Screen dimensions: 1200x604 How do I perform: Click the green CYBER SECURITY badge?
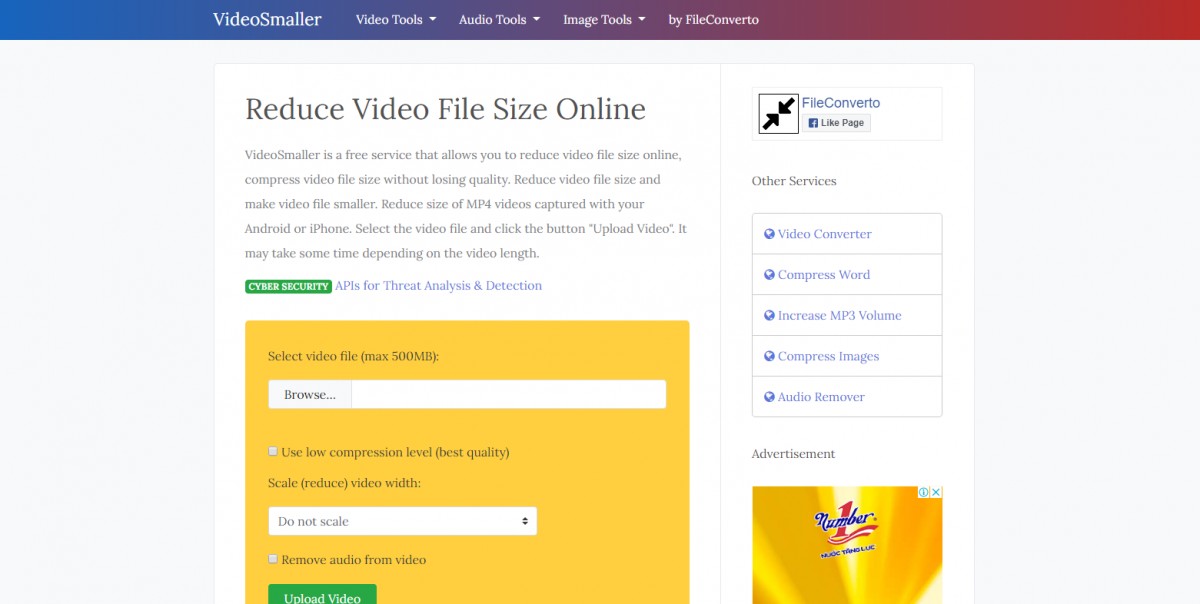point(288,286)
